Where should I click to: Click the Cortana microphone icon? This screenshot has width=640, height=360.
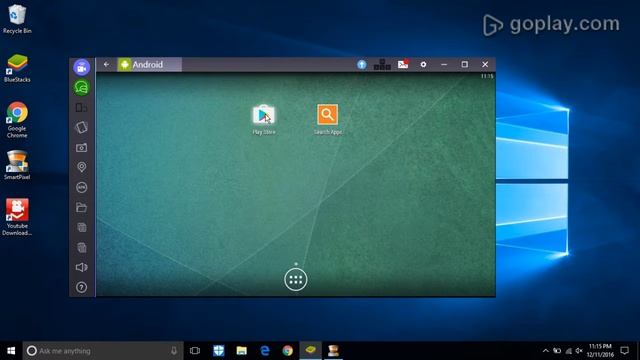[174, 351]
